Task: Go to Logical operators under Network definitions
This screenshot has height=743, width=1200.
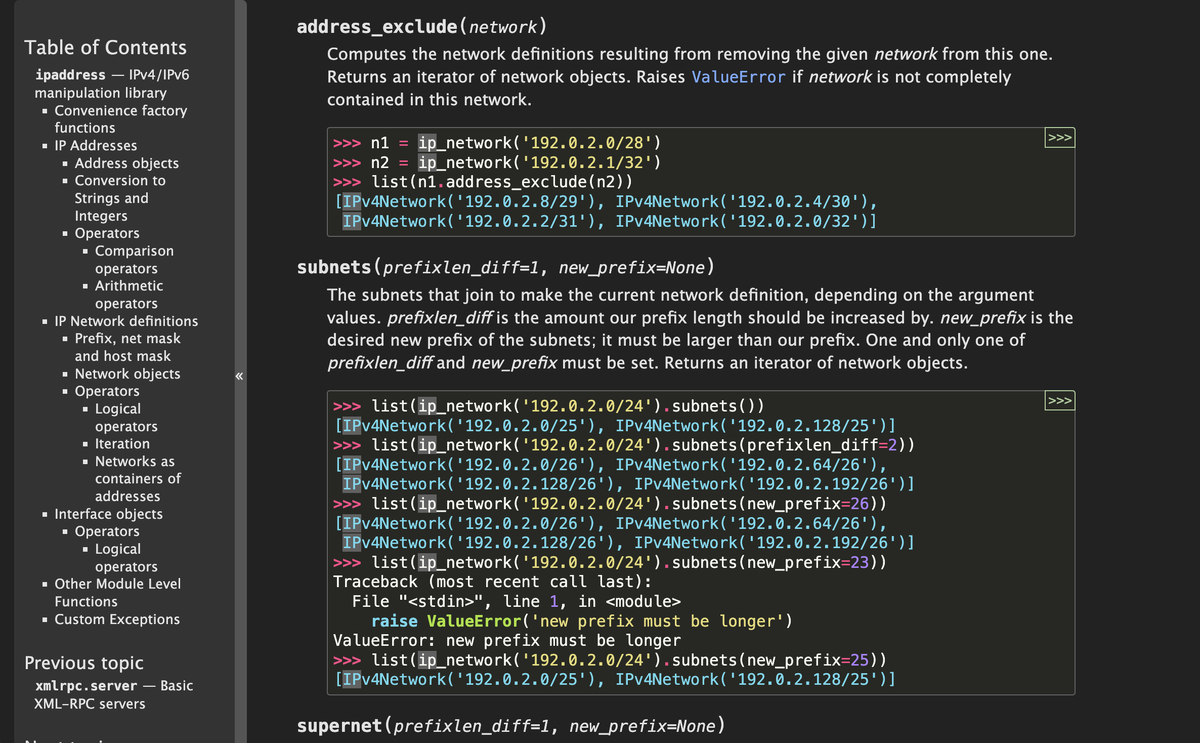Action: point(126,417)
